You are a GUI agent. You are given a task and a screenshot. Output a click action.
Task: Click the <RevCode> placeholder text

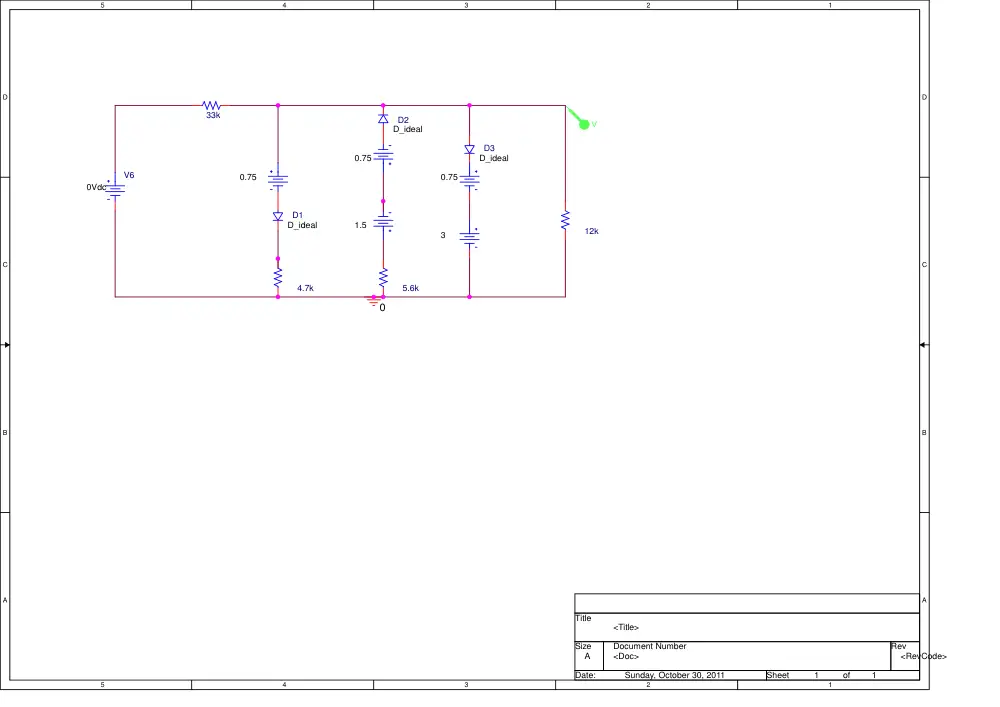coord(923,656)
